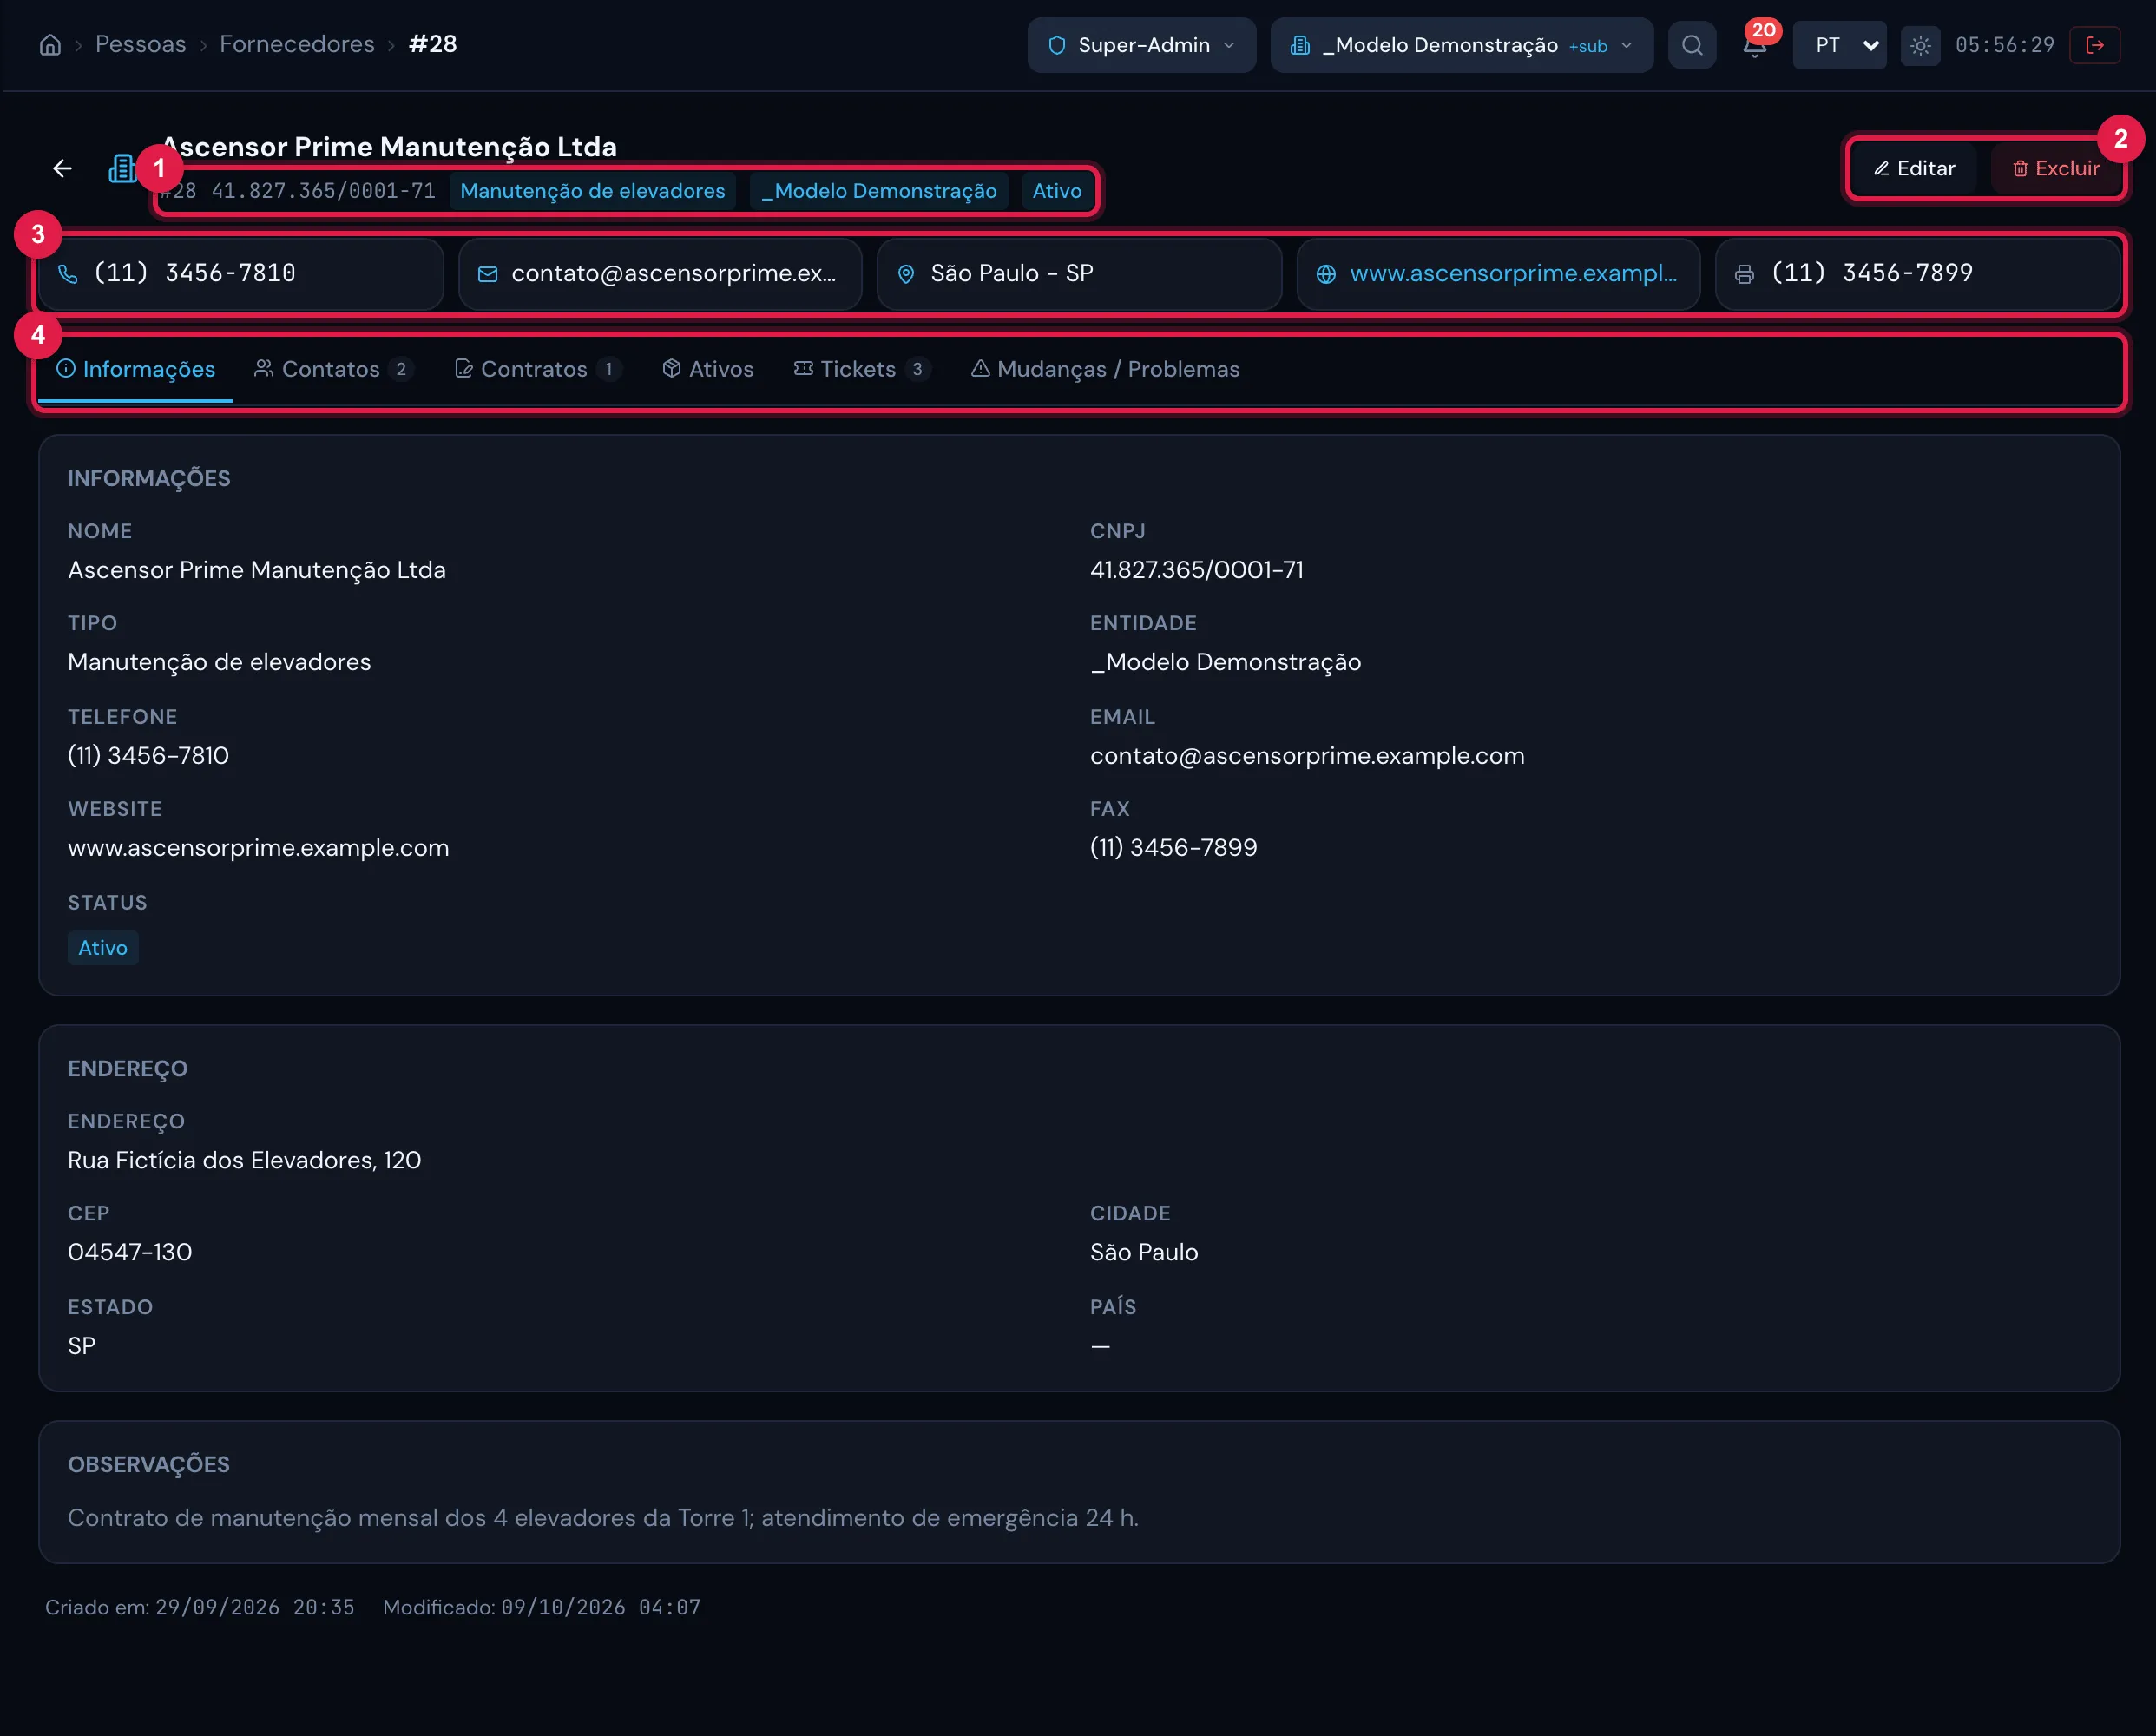The image size is (2156, 1736).
Task: Open the search magnifier icon
Action: pos(1692,45)
